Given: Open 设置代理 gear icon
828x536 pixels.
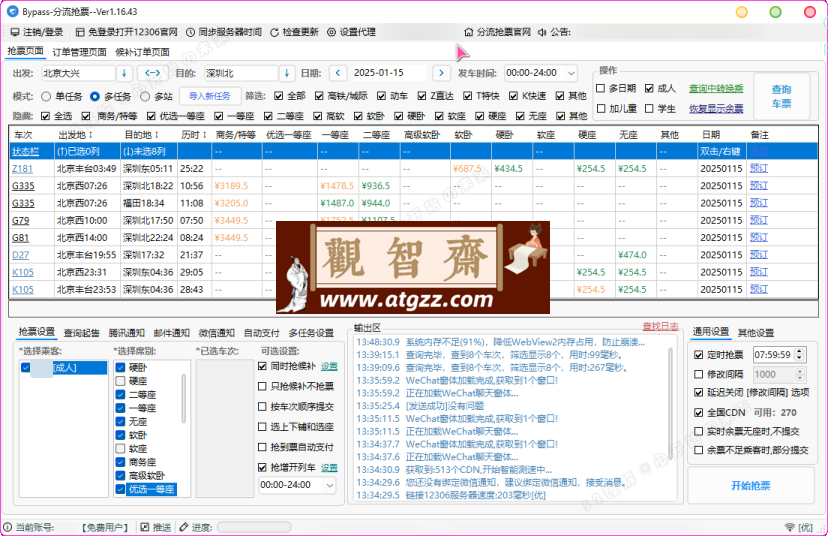Looking at the screenshot, I should (x=331, y=32).
